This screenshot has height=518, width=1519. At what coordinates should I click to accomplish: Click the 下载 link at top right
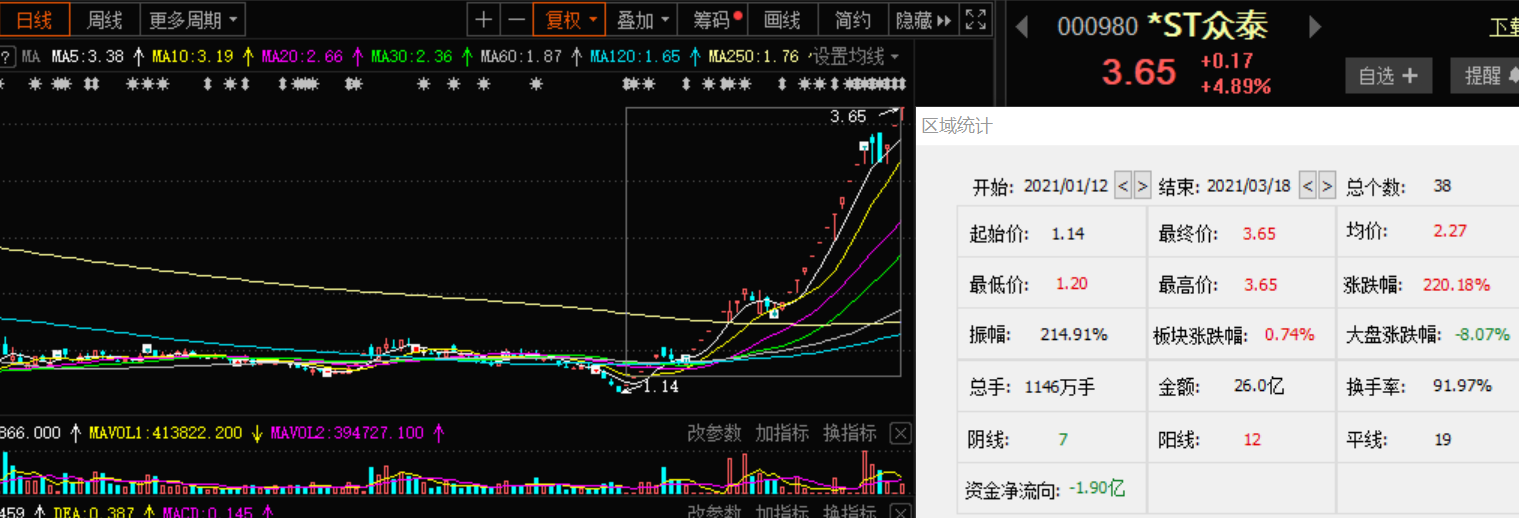[x=1504, y=27]
